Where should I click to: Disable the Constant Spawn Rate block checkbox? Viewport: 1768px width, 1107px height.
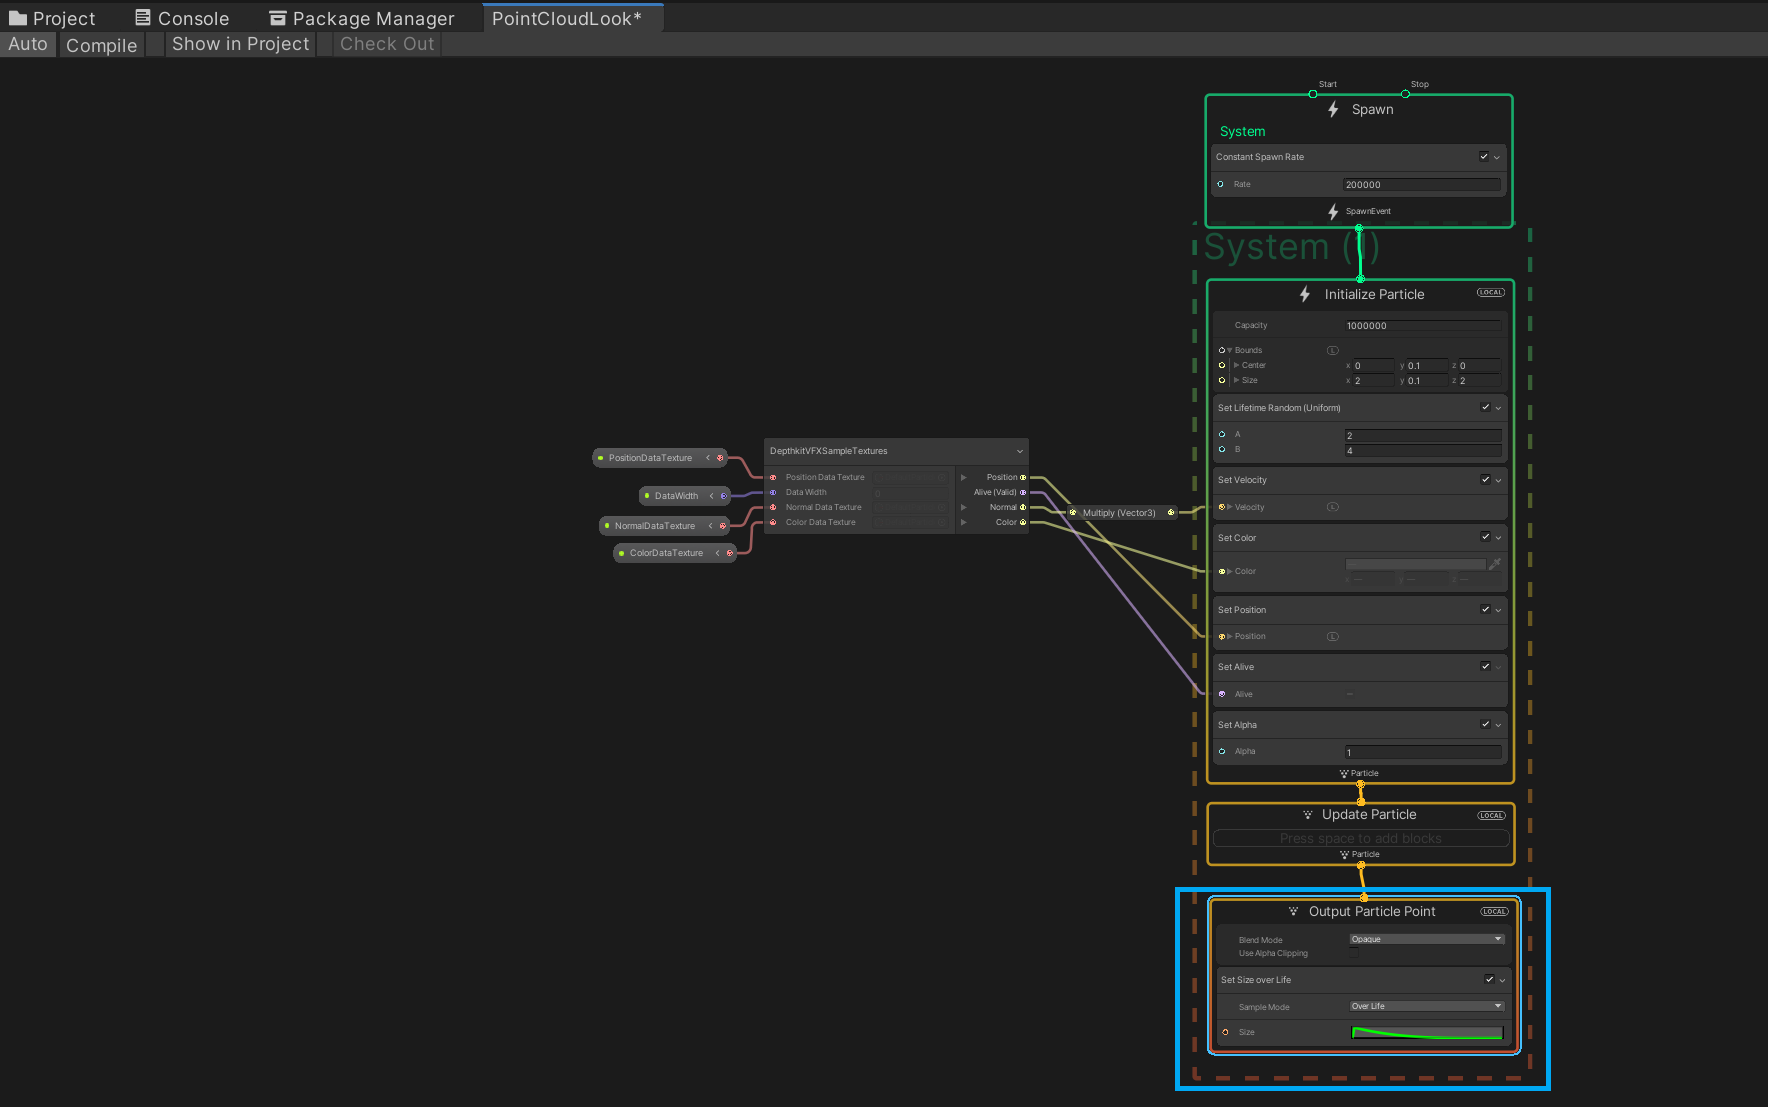click(x=1484, y=156)
